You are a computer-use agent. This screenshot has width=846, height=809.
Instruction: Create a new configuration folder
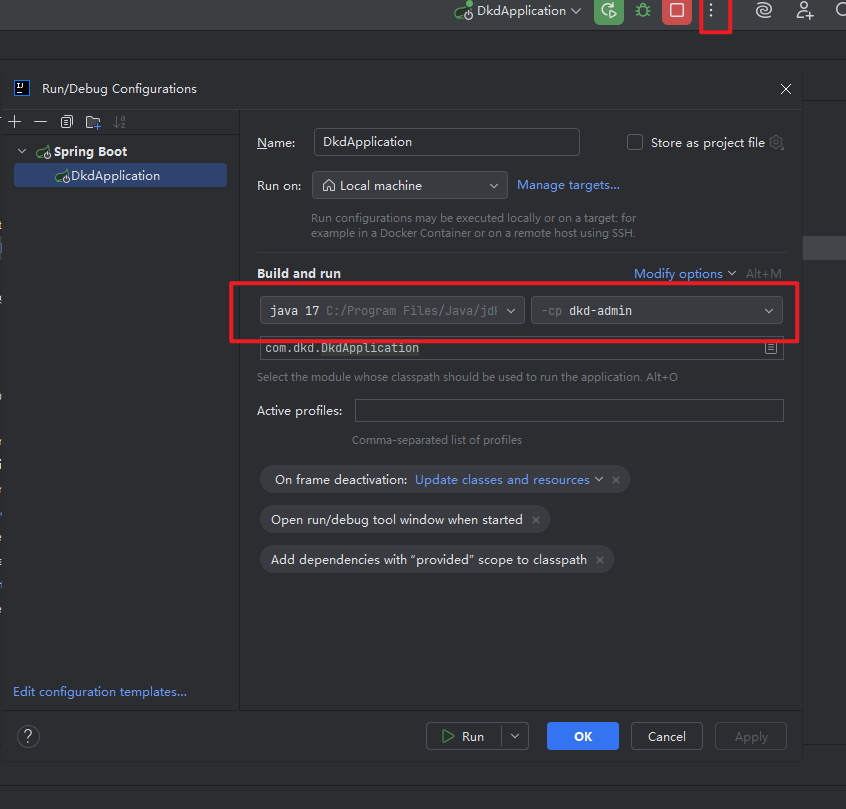coord(93,122)
